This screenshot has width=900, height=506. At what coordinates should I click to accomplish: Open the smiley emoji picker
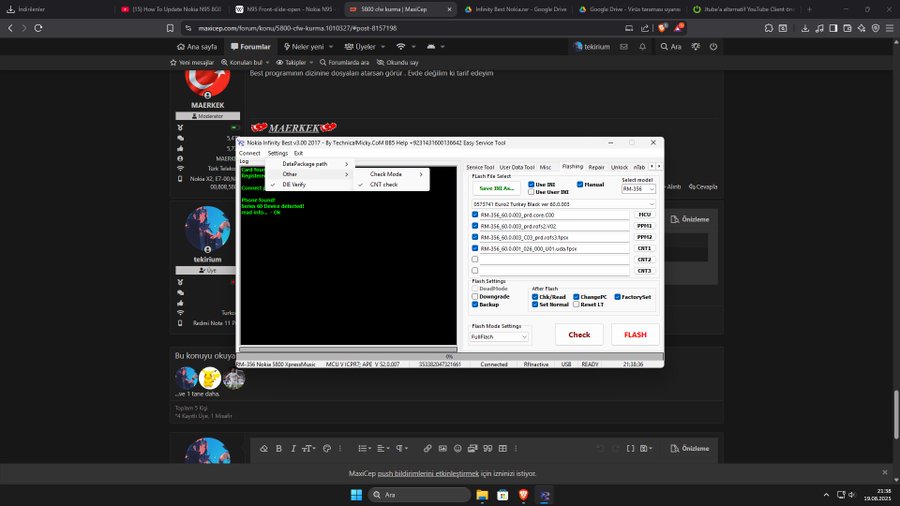tap(457, 449)
